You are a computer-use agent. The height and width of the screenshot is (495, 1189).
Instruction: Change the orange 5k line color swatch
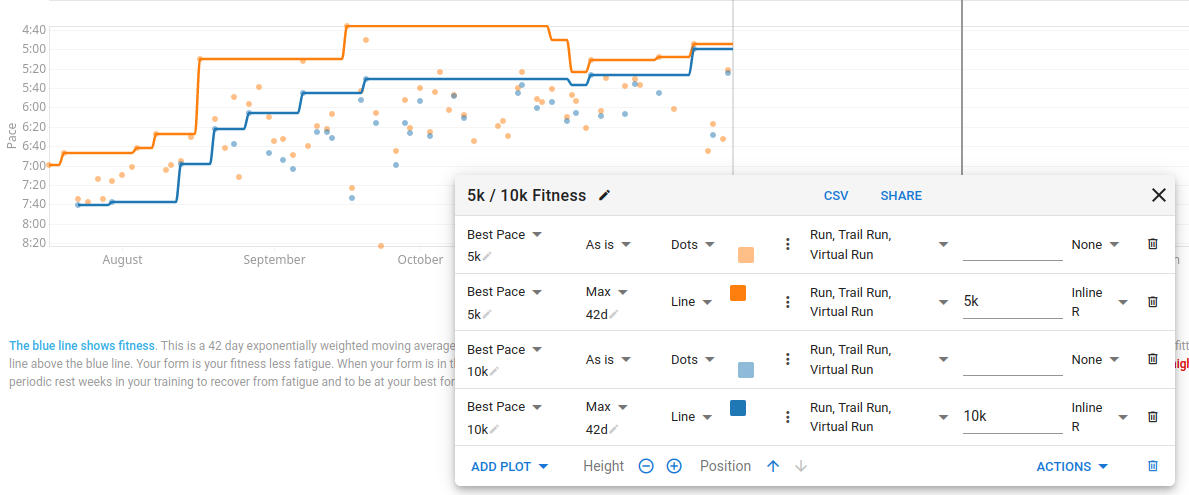738,293
